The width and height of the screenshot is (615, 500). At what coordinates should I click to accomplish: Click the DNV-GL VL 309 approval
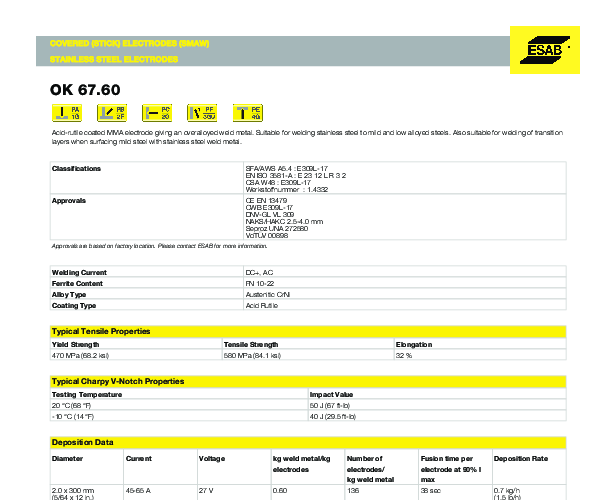pyautogui.click(x=270, y=215)
